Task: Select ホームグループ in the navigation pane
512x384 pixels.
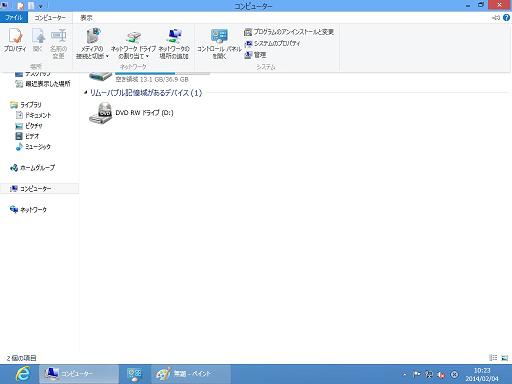Action: 32,168
